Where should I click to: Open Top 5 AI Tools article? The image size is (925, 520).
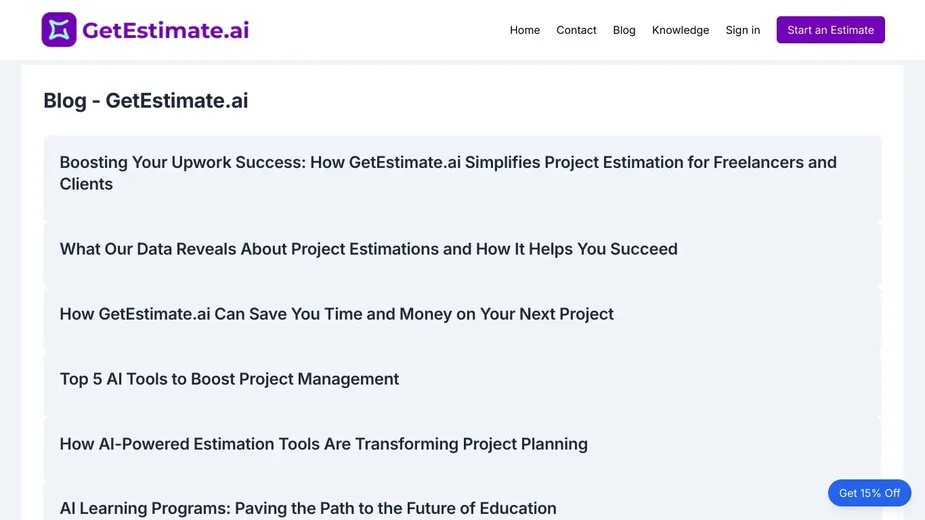[x=229, y=379]
